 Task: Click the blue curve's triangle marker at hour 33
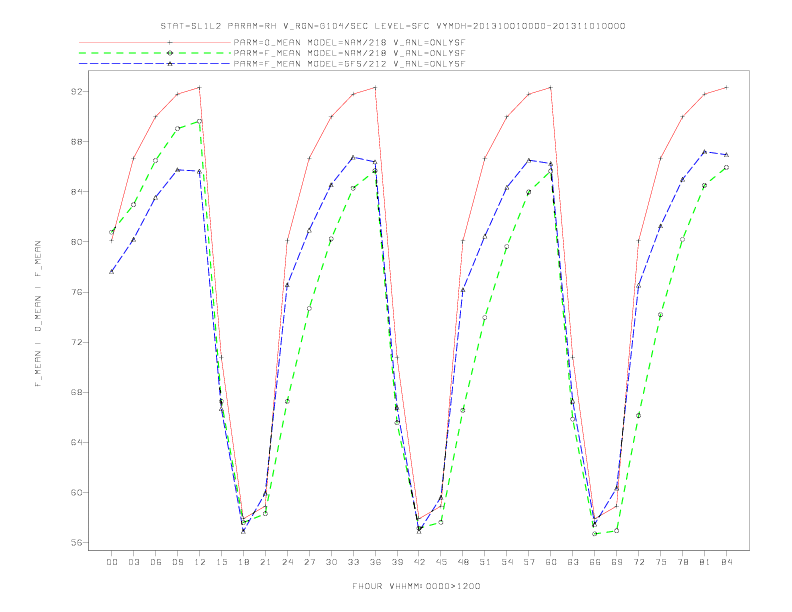click(x=353, y=157)
